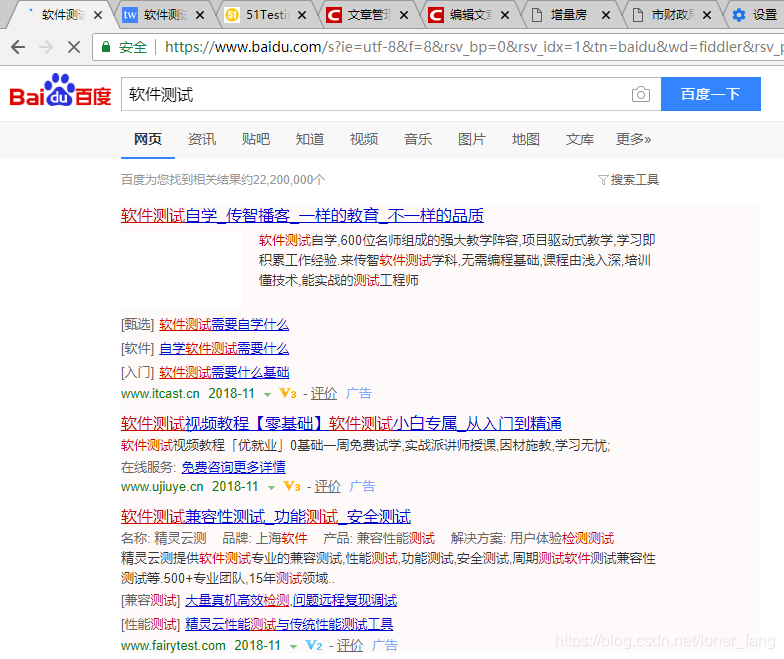Click V3 badge on www.ujiuye.cn result
Screen dimensions: 784x659
292,486
